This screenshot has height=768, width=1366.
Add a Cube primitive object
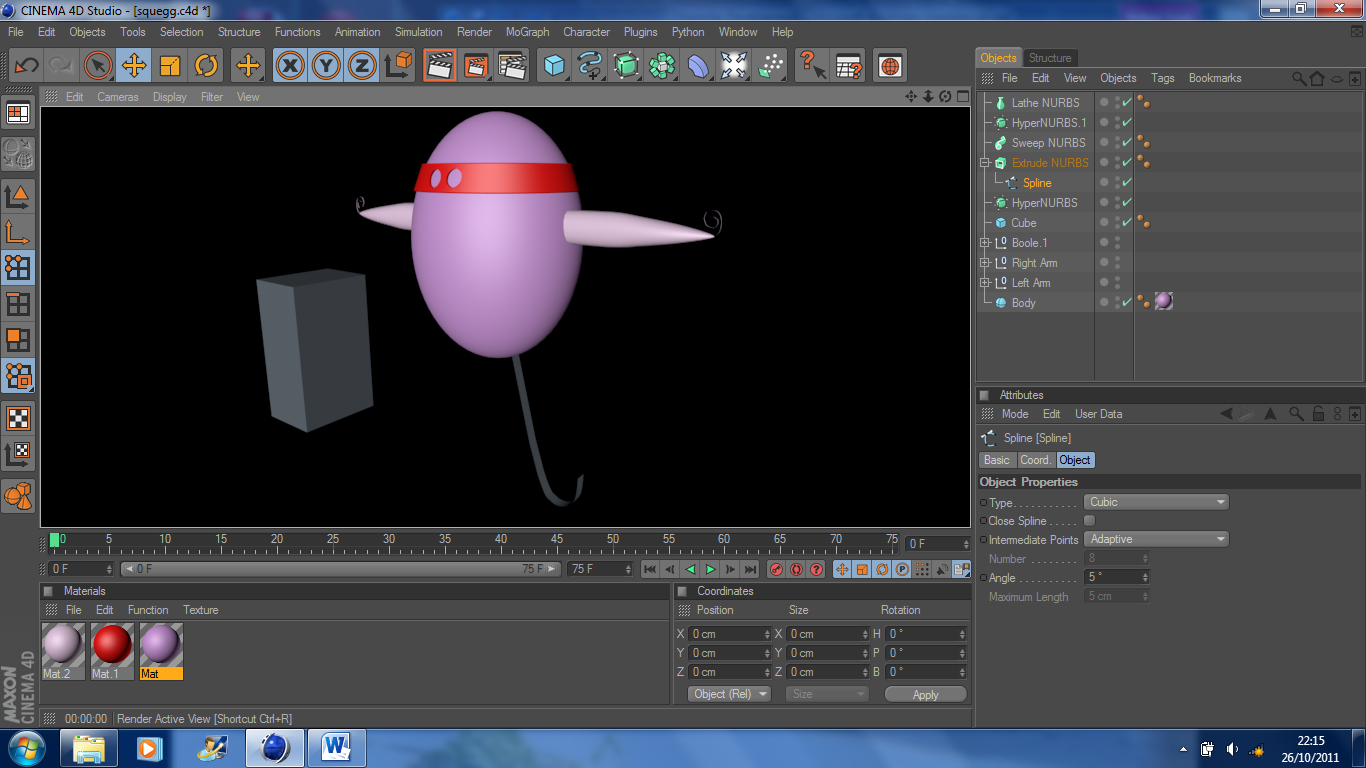(554, 66)
